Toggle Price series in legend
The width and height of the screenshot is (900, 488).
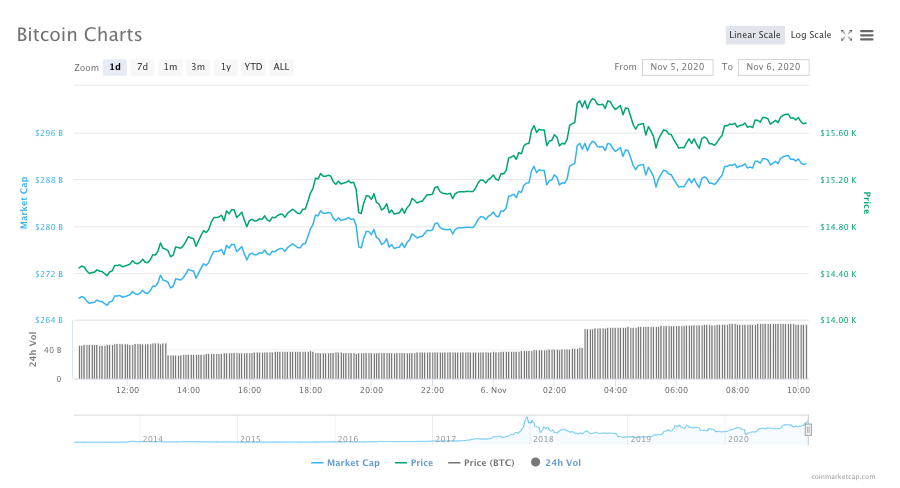tap(414, 463)
